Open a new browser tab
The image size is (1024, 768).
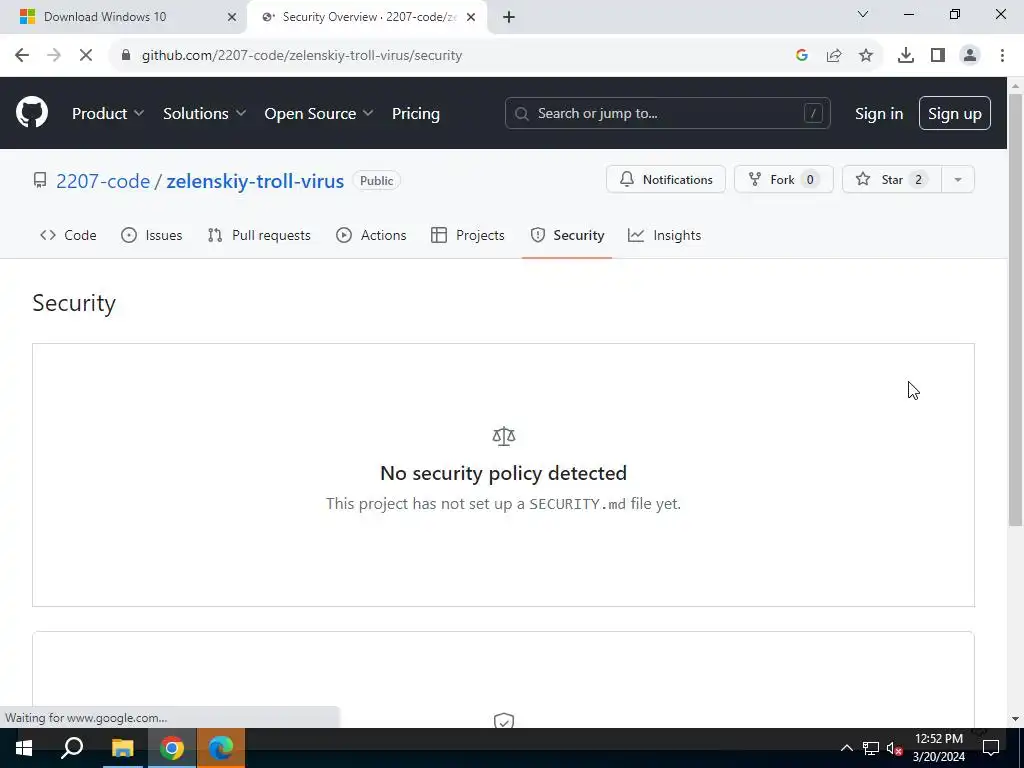pyautogui.click(x=509, y=17)
